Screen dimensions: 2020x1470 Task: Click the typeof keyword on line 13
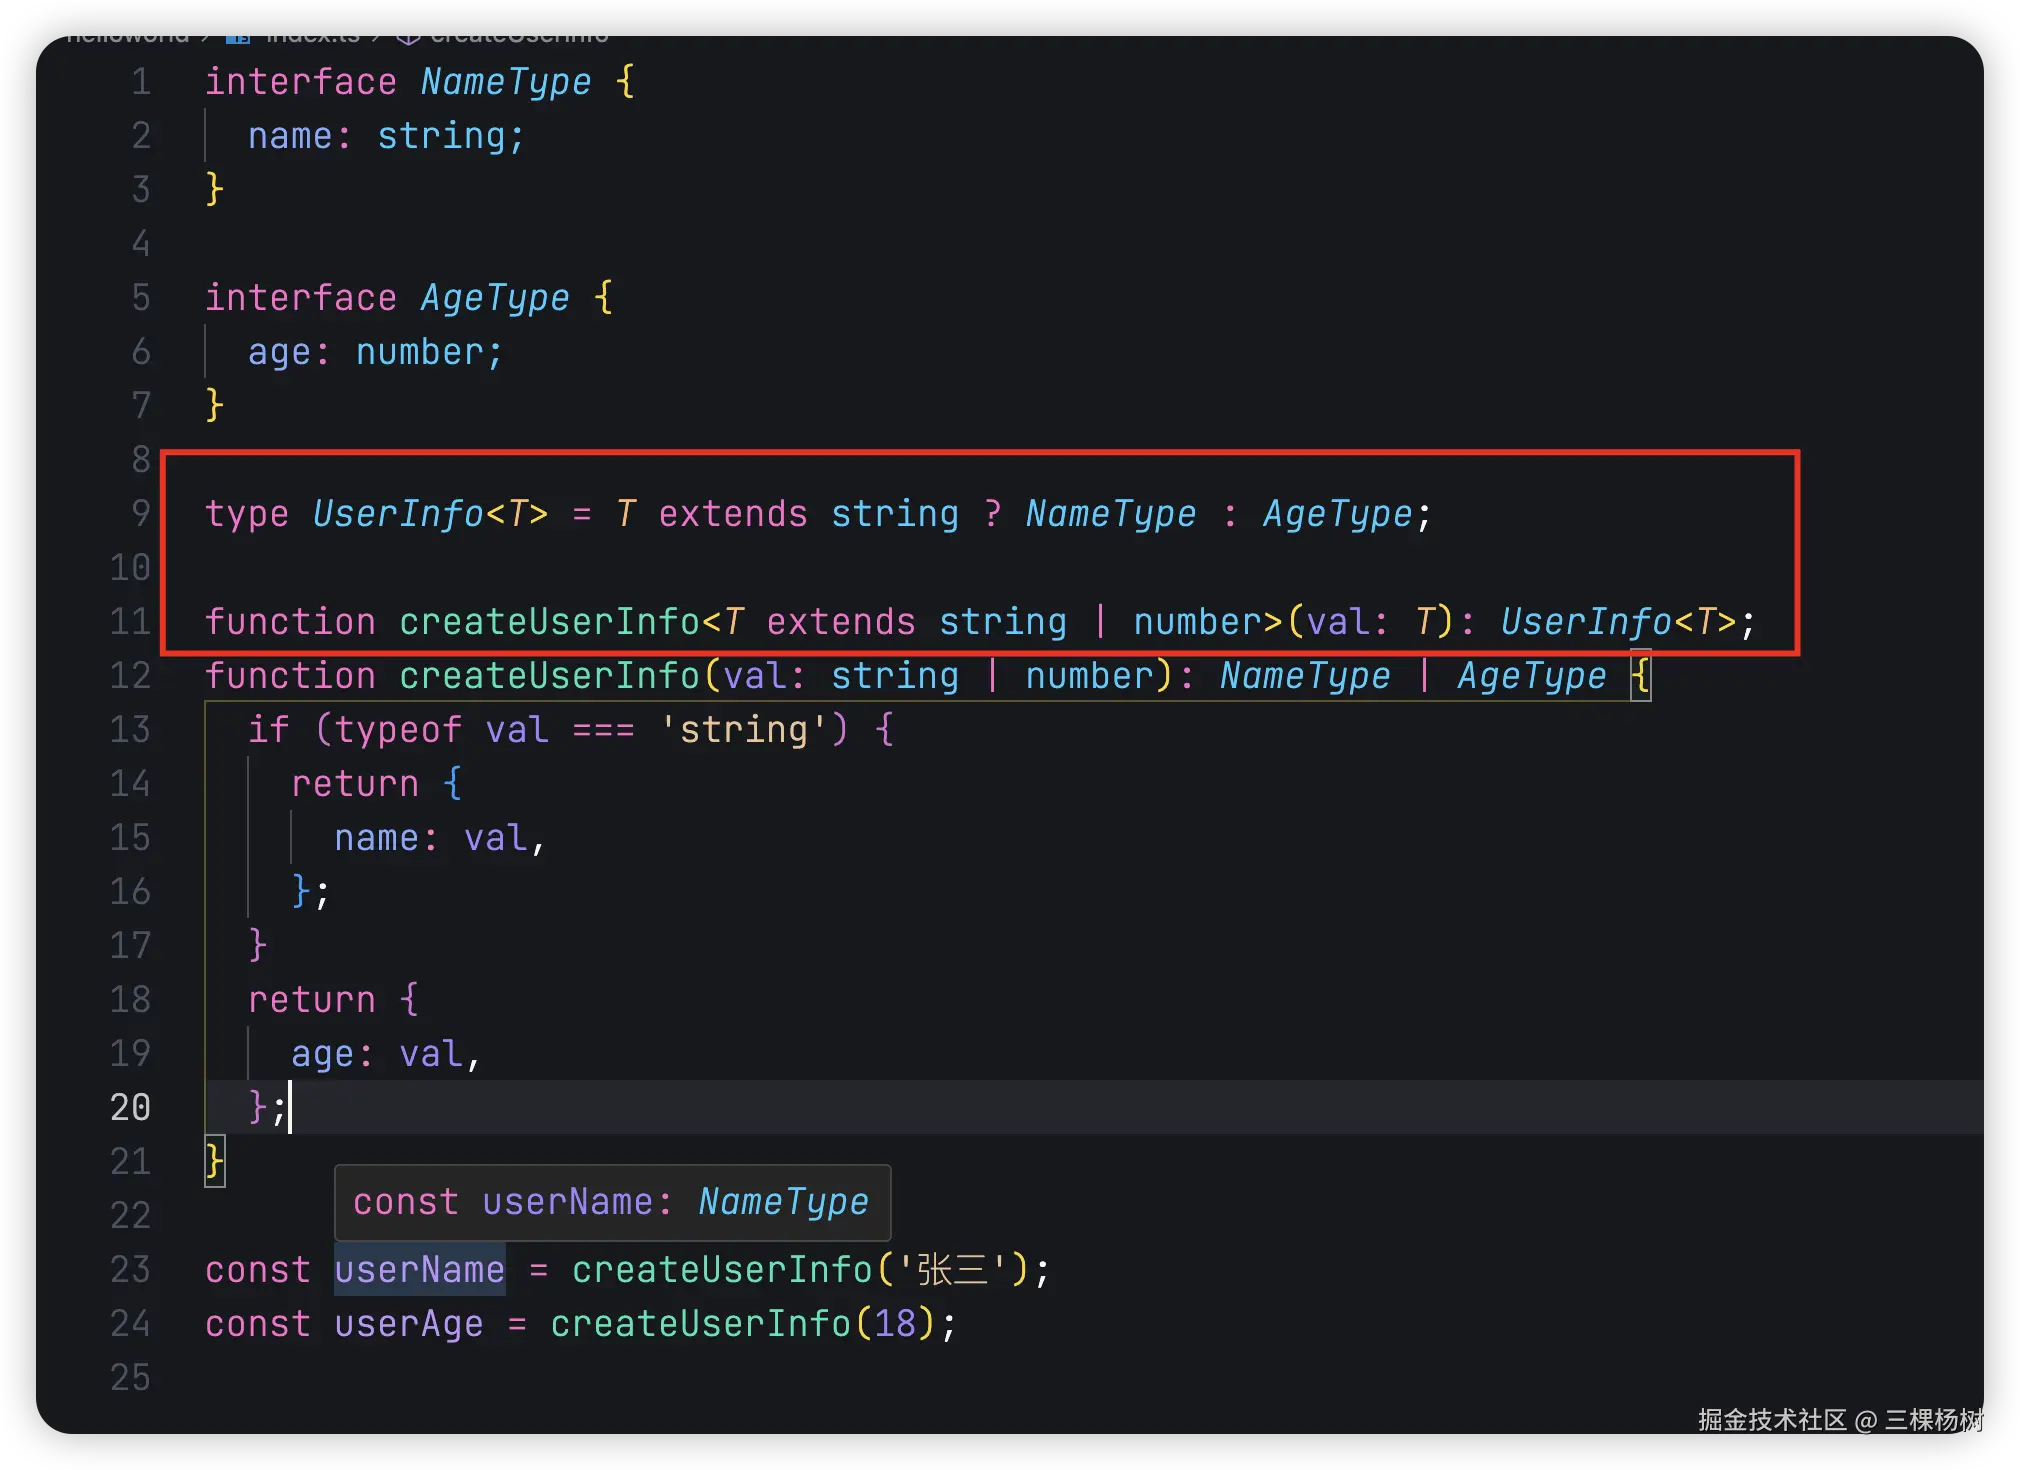[398, 729]
